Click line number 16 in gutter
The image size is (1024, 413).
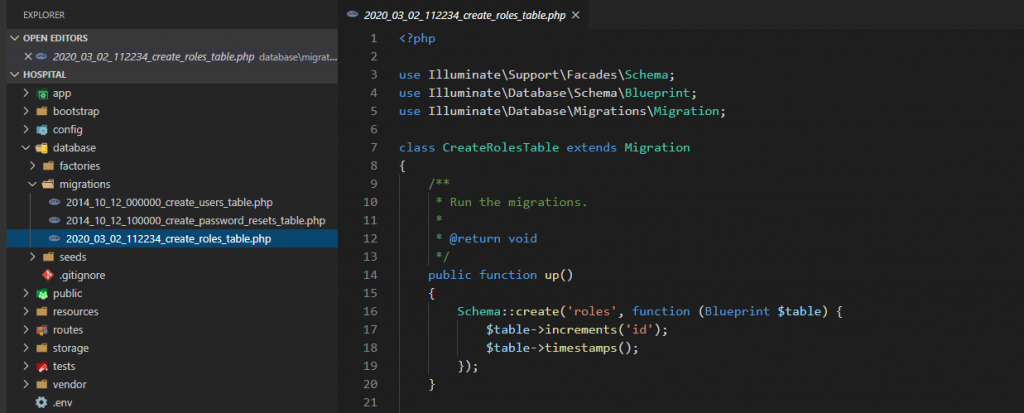coord(371,312)
